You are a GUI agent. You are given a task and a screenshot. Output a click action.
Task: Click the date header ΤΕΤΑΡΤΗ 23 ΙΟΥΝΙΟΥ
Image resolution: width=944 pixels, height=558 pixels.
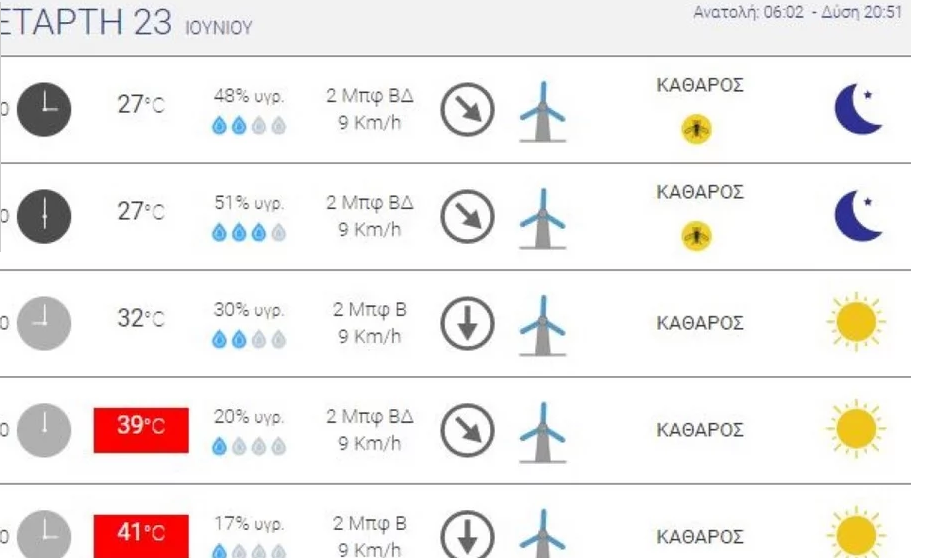pyautogui.click(x=126, y=23)
